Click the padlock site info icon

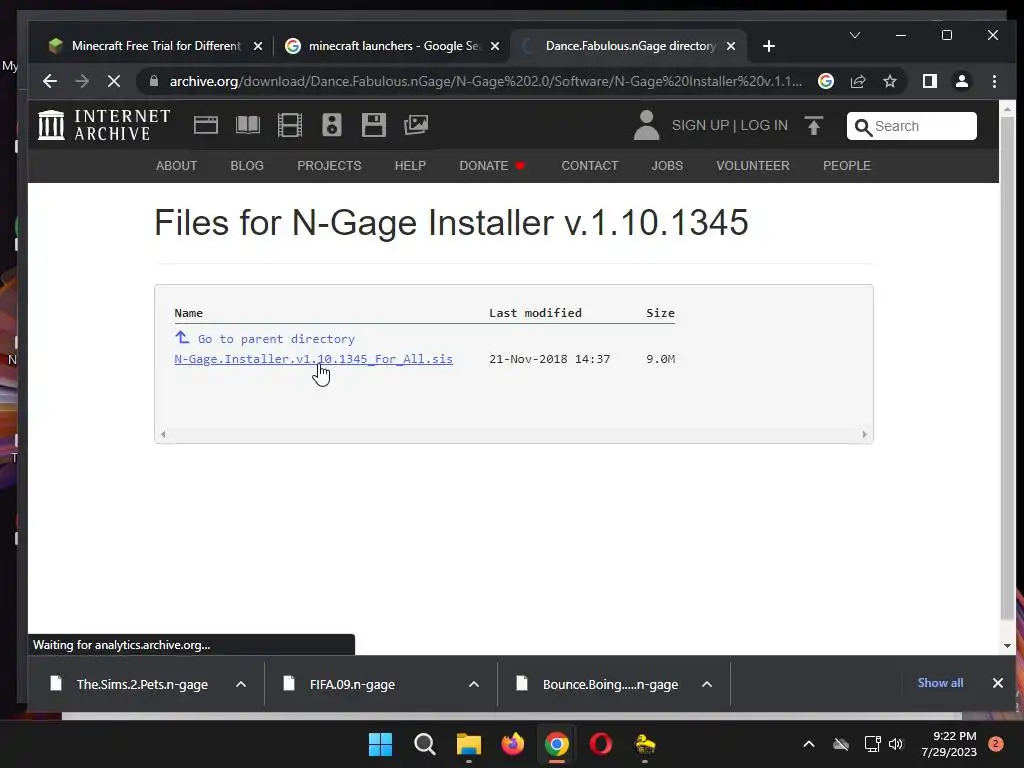point(153,81)
